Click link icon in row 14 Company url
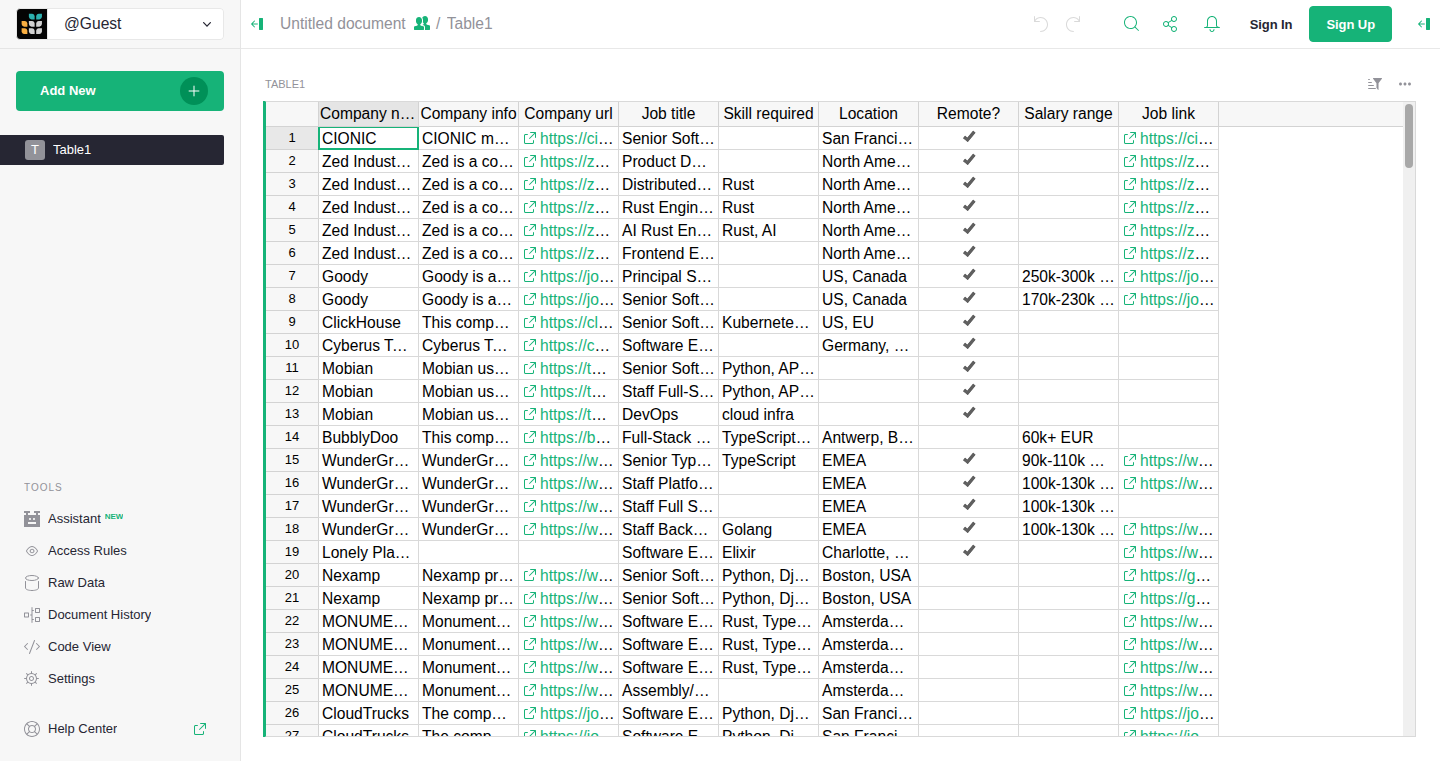 coord(530,437)
